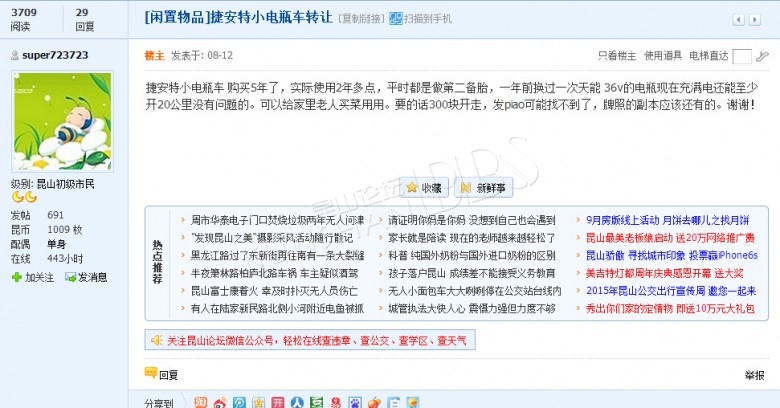Click the 新鲜事 share button

coord(481,187)
